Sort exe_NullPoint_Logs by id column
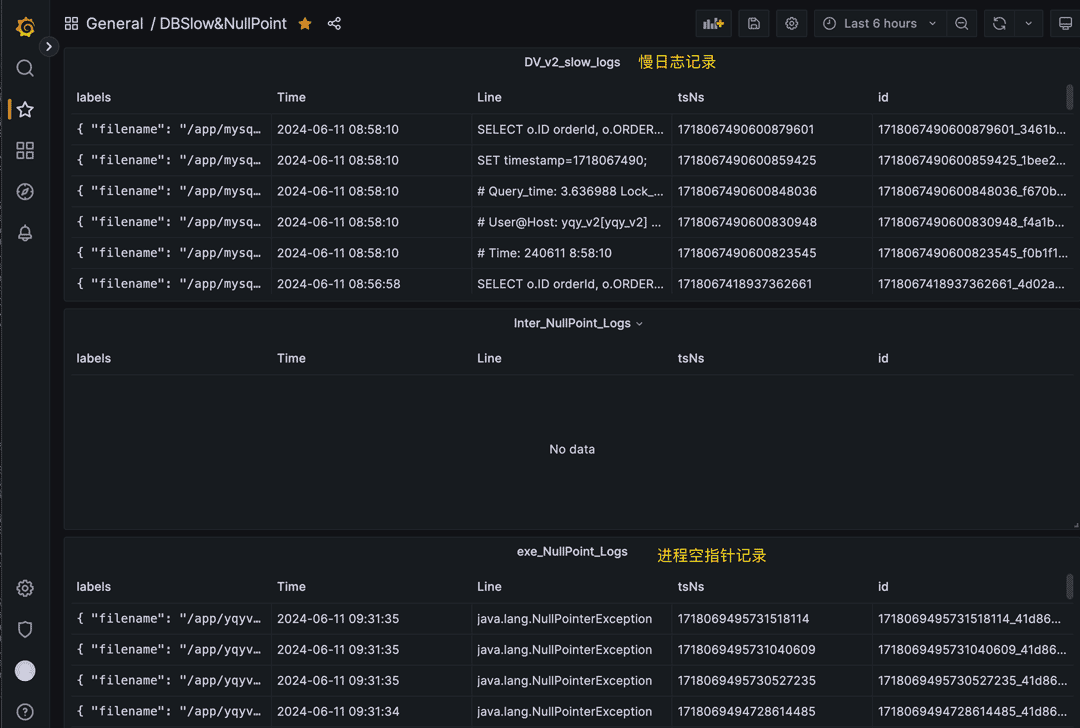This screenshot has height=728, width=1080. coord(883,587)
